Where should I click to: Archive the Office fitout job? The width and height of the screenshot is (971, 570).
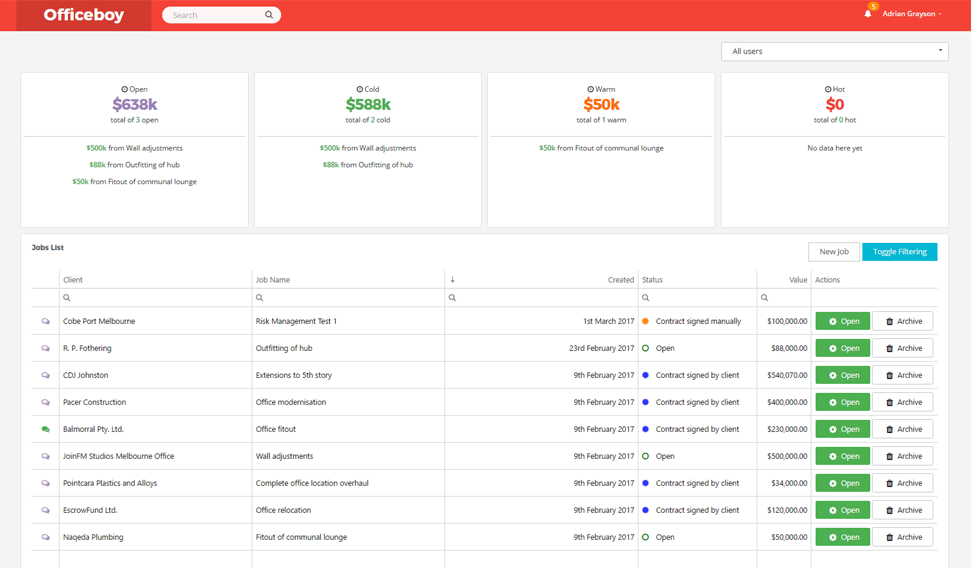(902, 429)
